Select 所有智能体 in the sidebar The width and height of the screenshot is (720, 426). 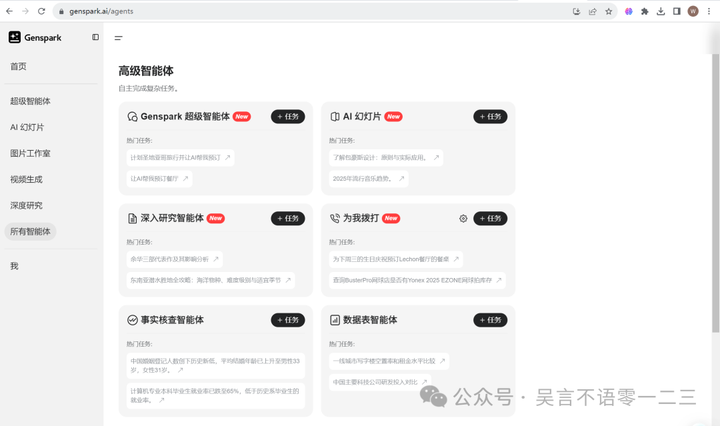coord(30,231)
